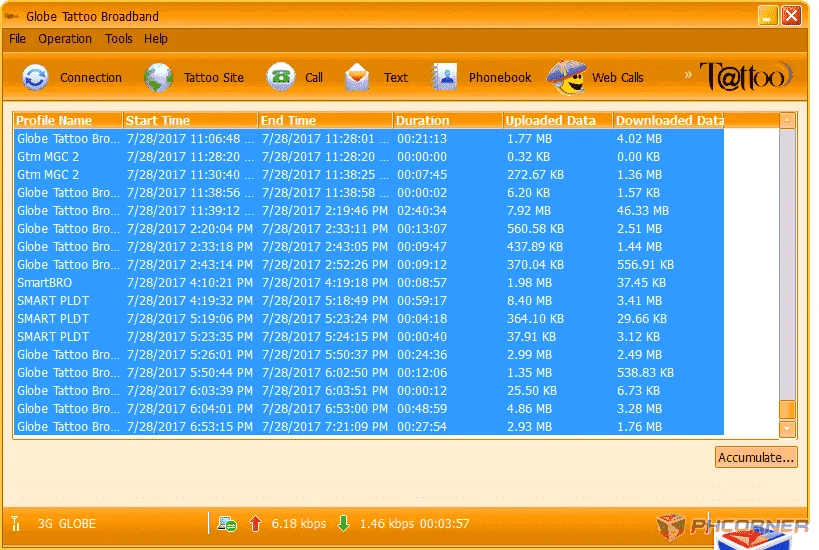Launch Web Calls smiley icon
Viewport: 819px width, 550px height.
(567, 77)
